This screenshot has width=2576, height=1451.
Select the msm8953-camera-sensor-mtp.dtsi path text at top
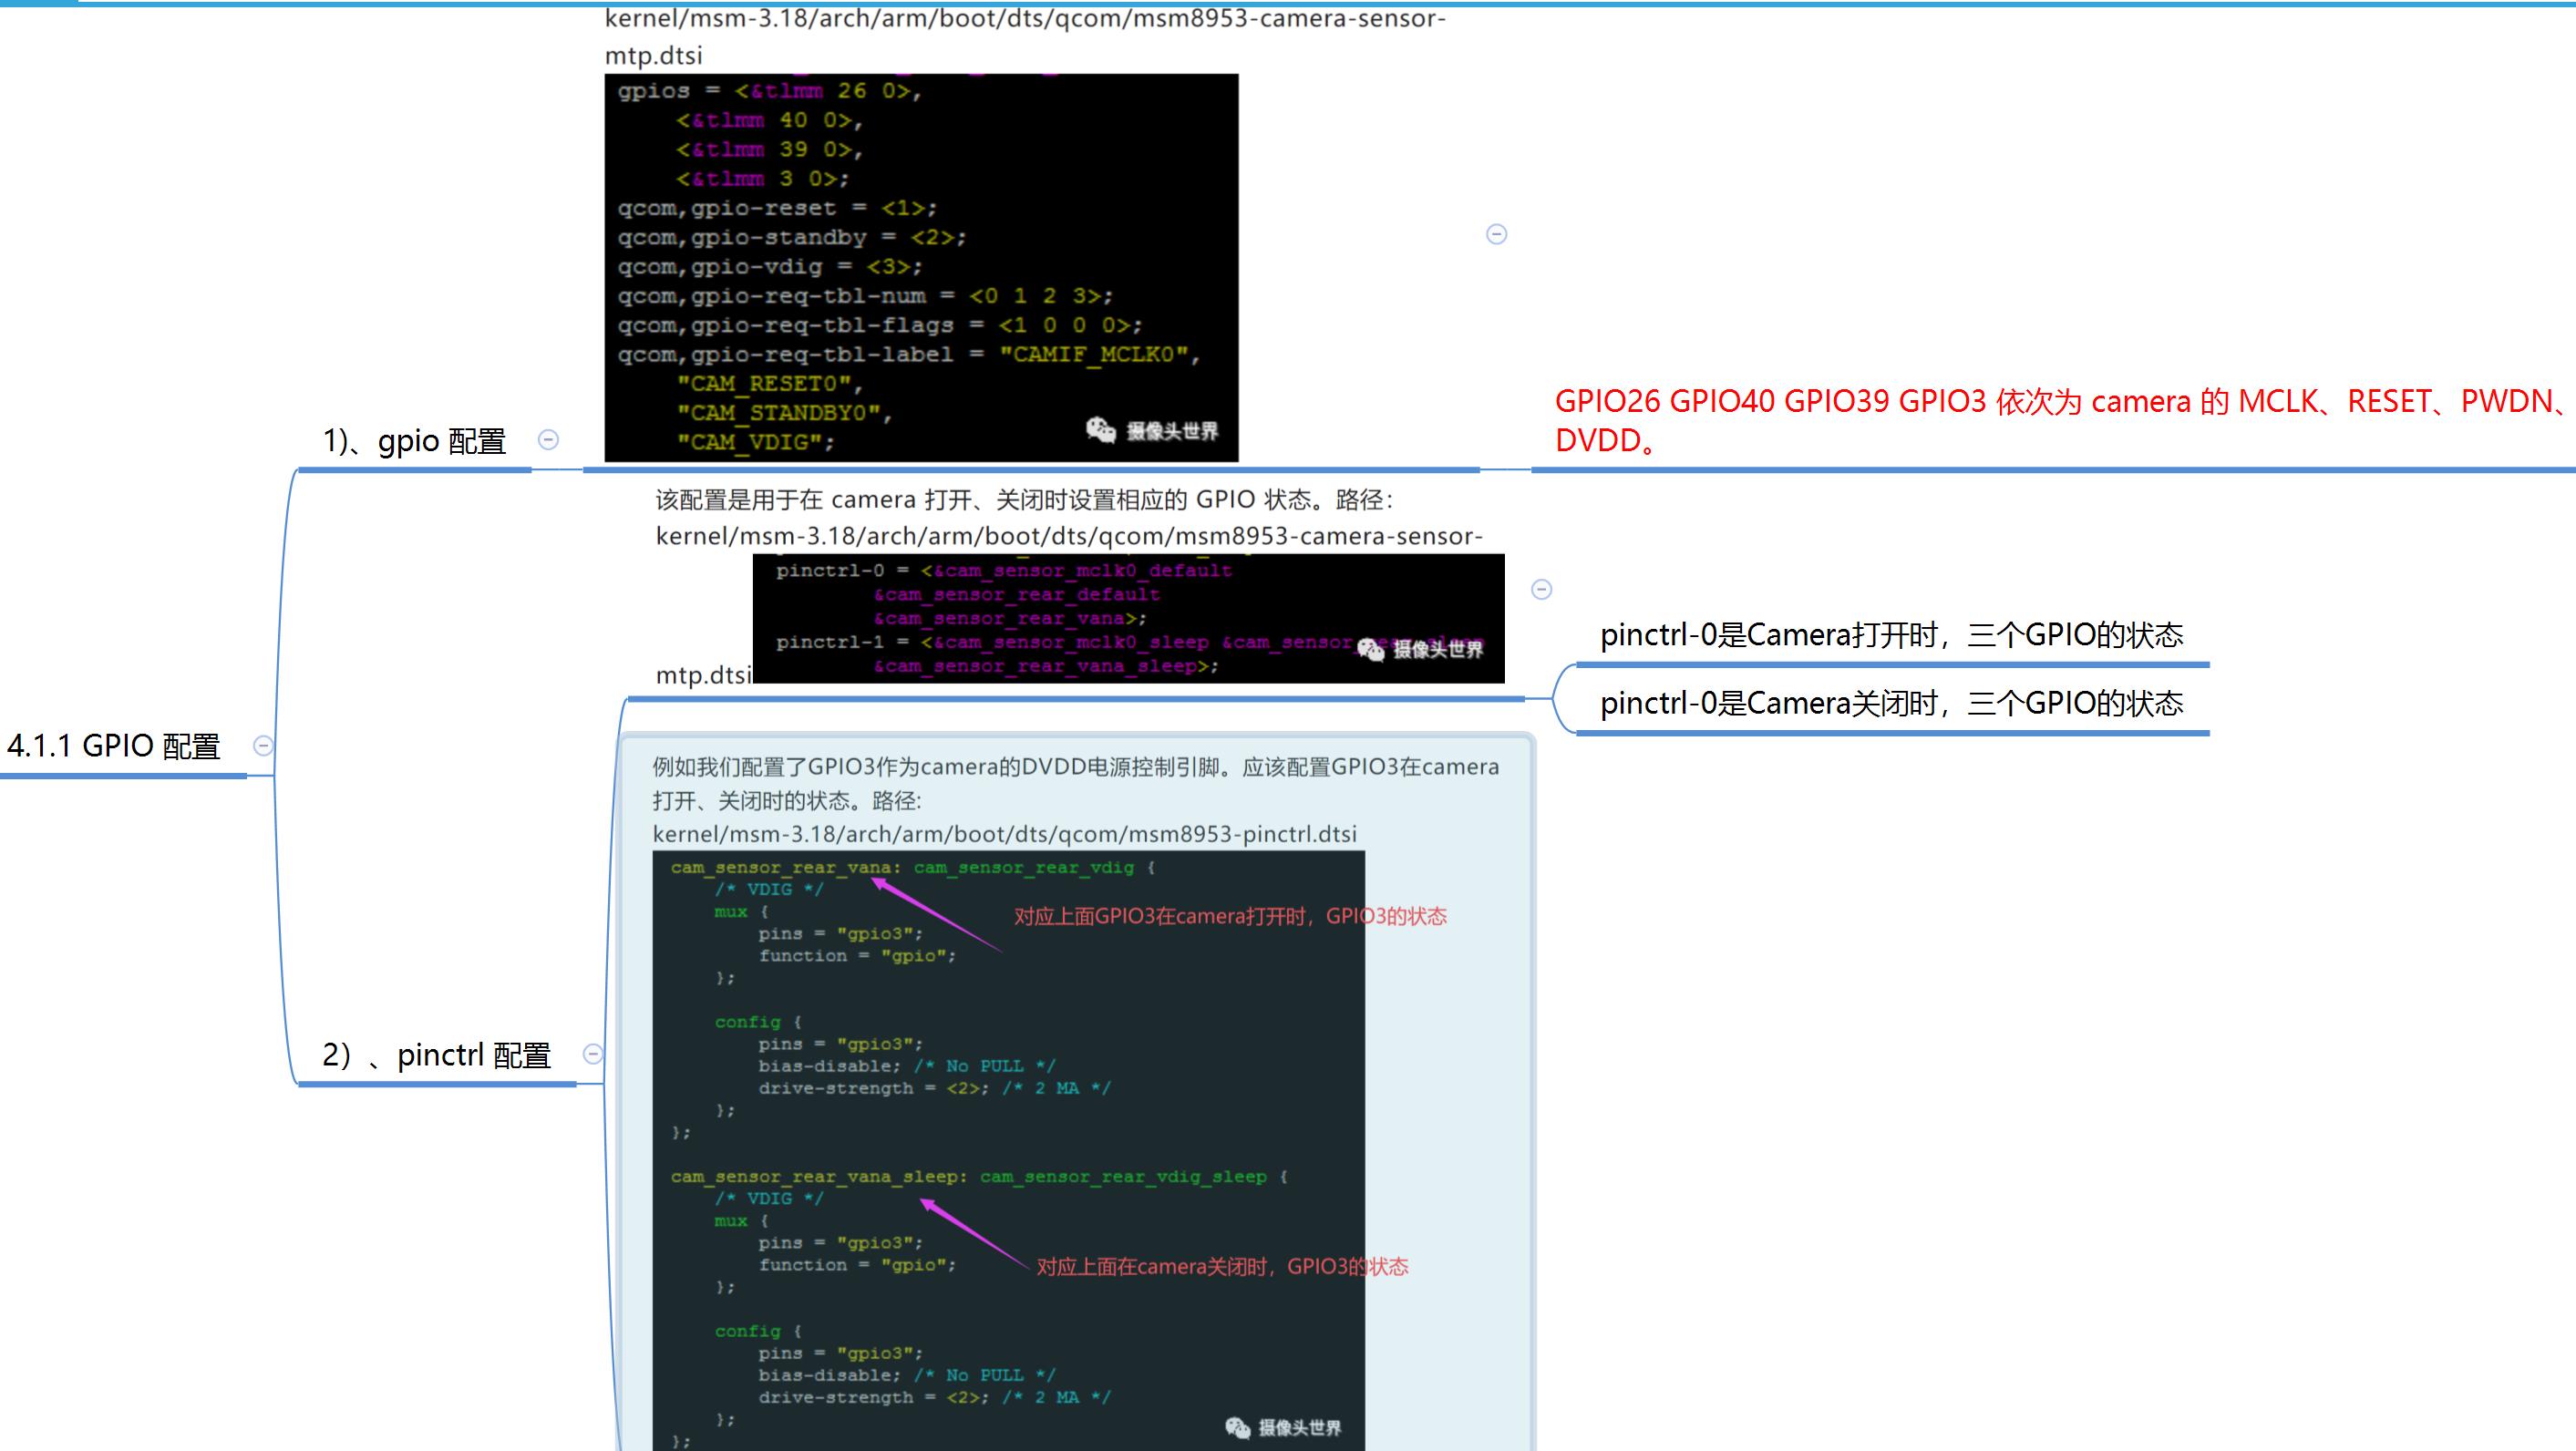[1024, 36]
